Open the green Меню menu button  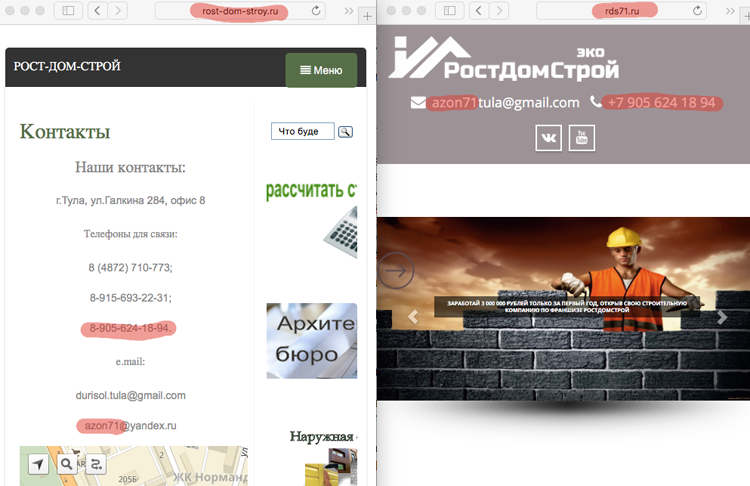(x=321, y=70)
